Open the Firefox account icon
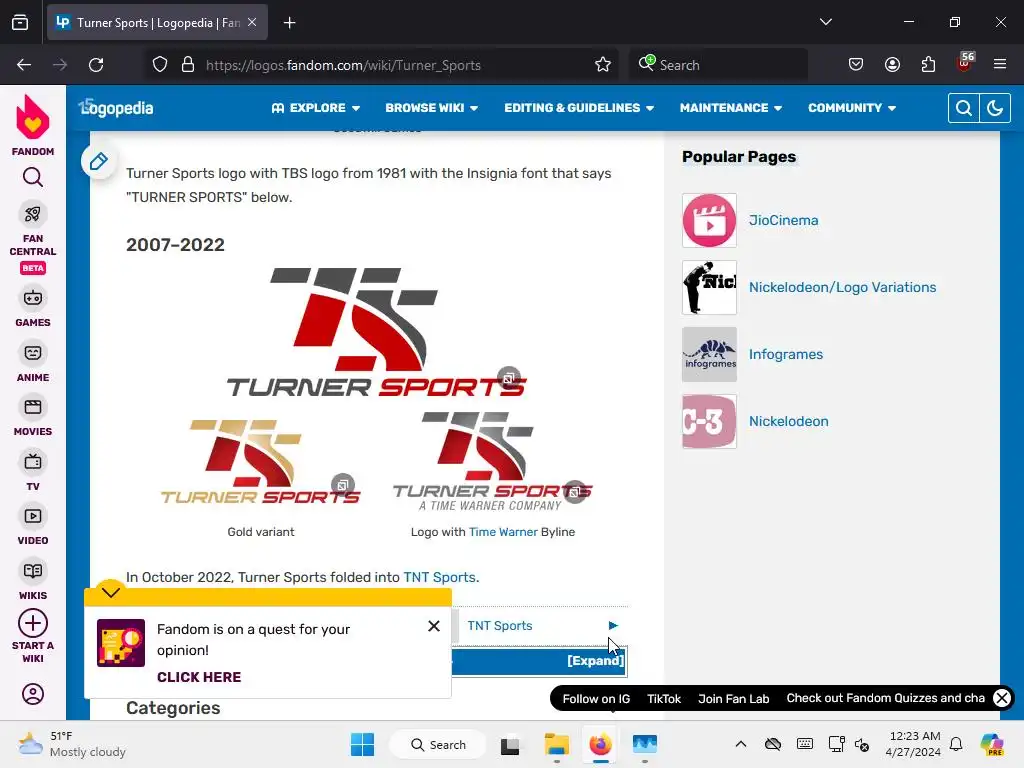Image resolution: width=1024 pixels, height=768 pixels. pos(892,65)
